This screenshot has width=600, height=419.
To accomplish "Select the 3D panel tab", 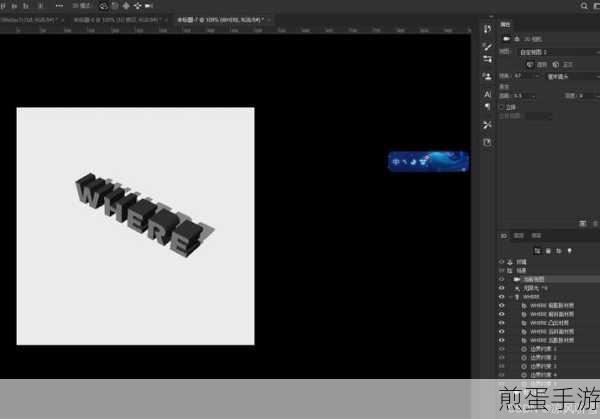I will tap(504, 236).
